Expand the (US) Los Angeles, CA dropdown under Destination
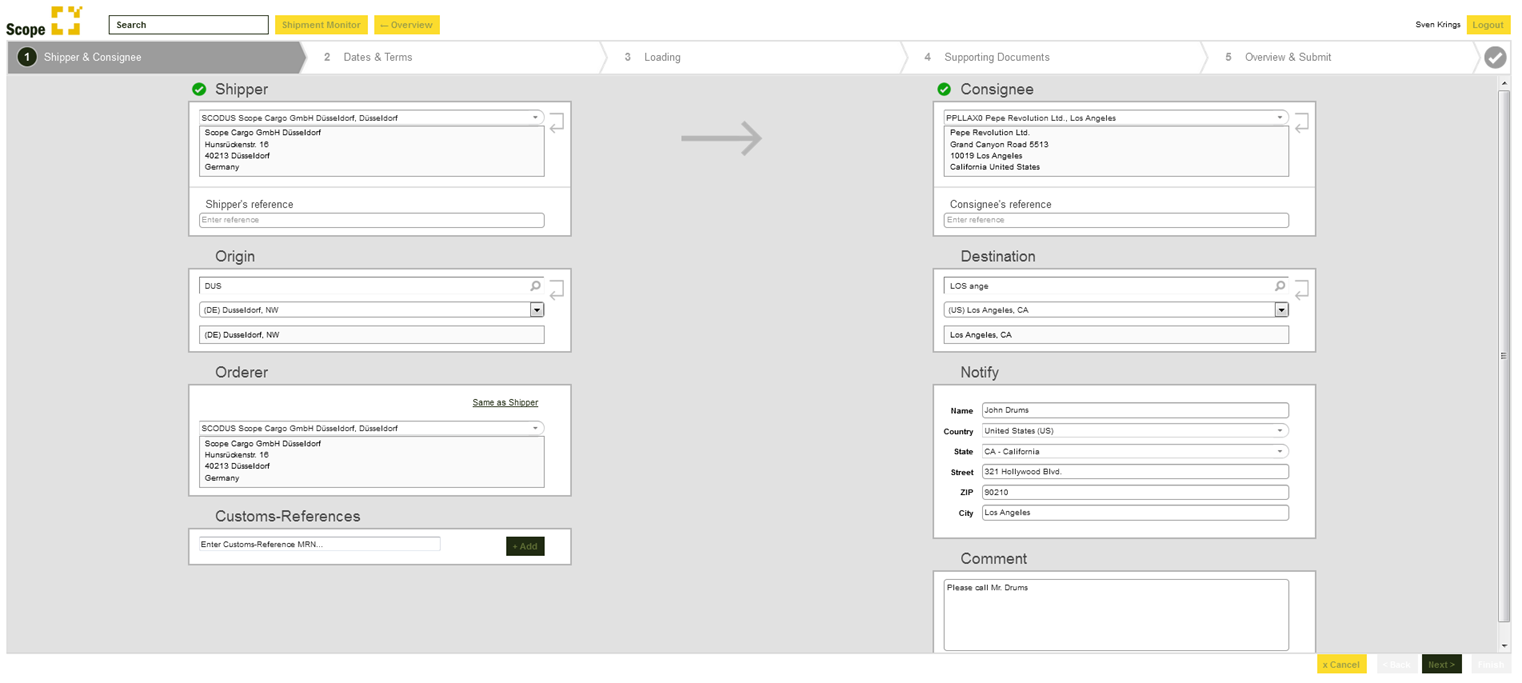 click(1281, 309)
